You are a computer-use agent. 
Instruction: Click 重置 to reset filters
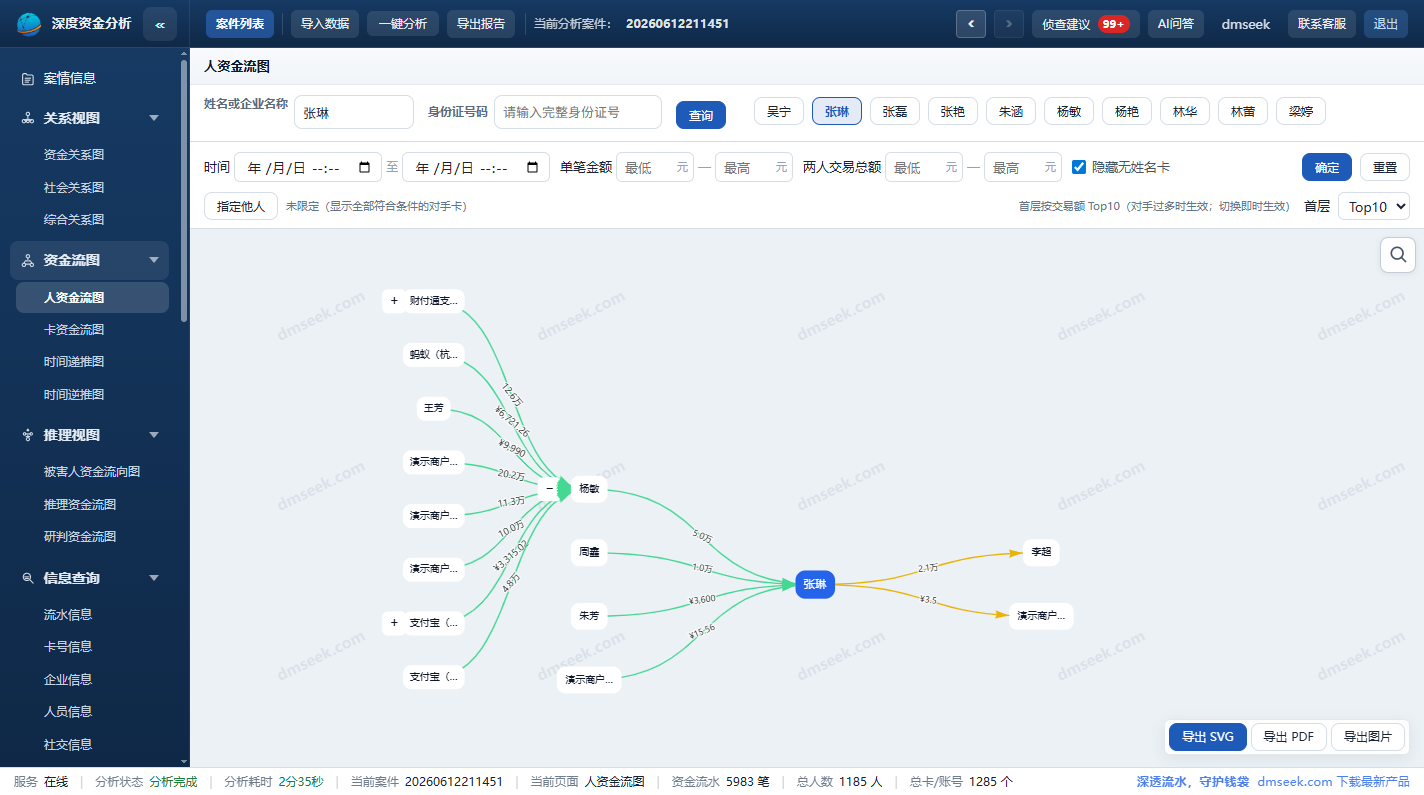click(1385, 167)
